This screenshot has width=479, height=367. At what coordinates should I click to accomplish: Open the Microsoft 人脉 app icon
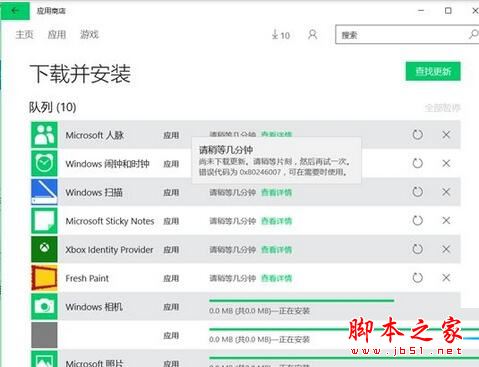click(x=44, y=135)
